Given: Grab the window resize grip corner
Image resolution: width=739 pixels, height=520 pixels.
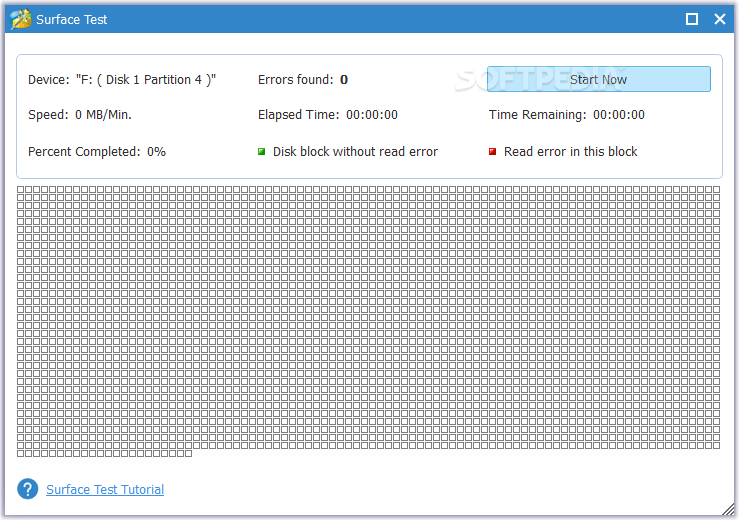Looking at the screenshot, I should point(728,509).
